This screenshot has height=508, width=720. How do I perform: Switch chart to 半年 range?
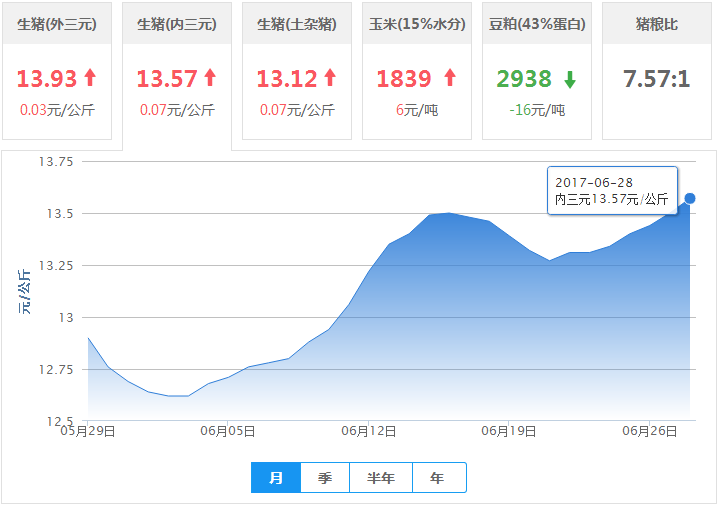[x=381, y=478]
